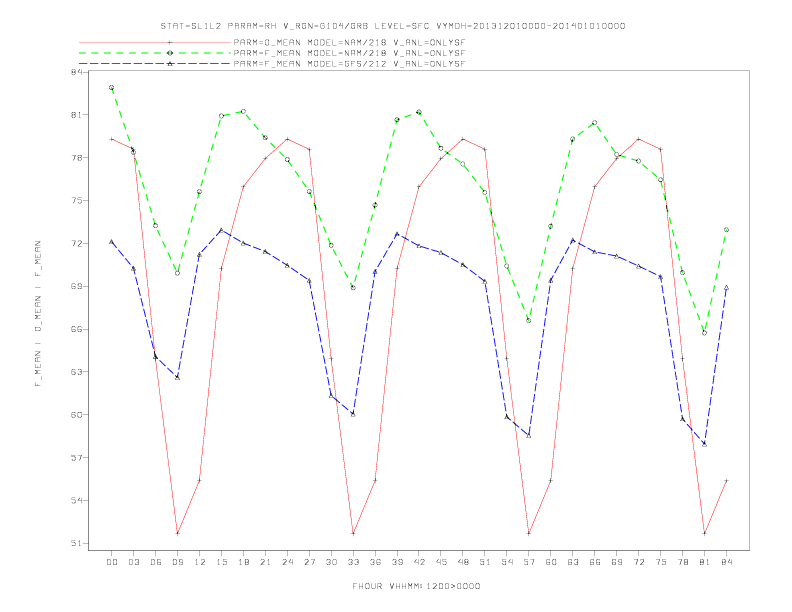The image size is (792, 612).
Task: Click x-axis hour label 09
Action: (x=178, y=562)
